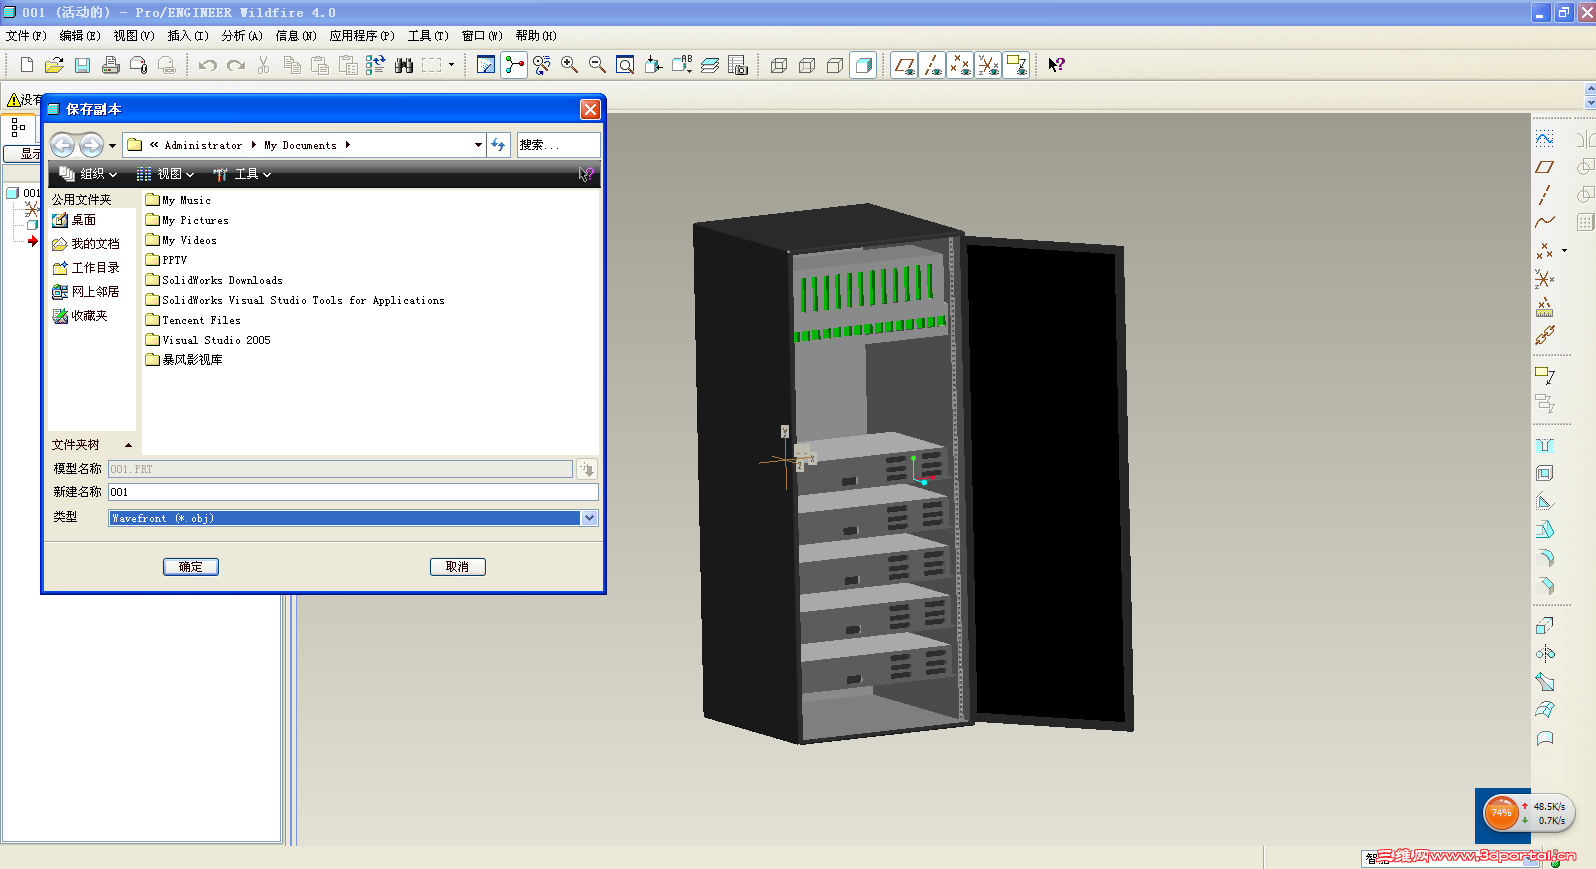Viewport: 1596px width, 869px height.
Task: Click the Layers icon in toolbar
Action: 710,65
